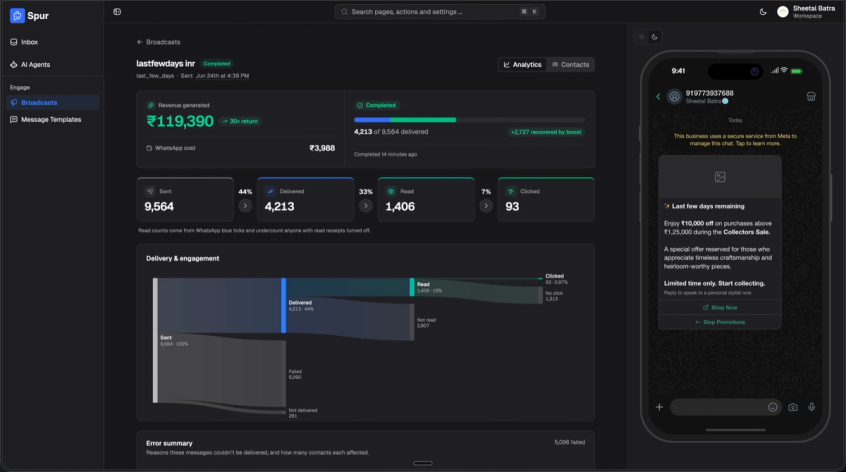Open Message Templates in sidebar

pos(52,120)
